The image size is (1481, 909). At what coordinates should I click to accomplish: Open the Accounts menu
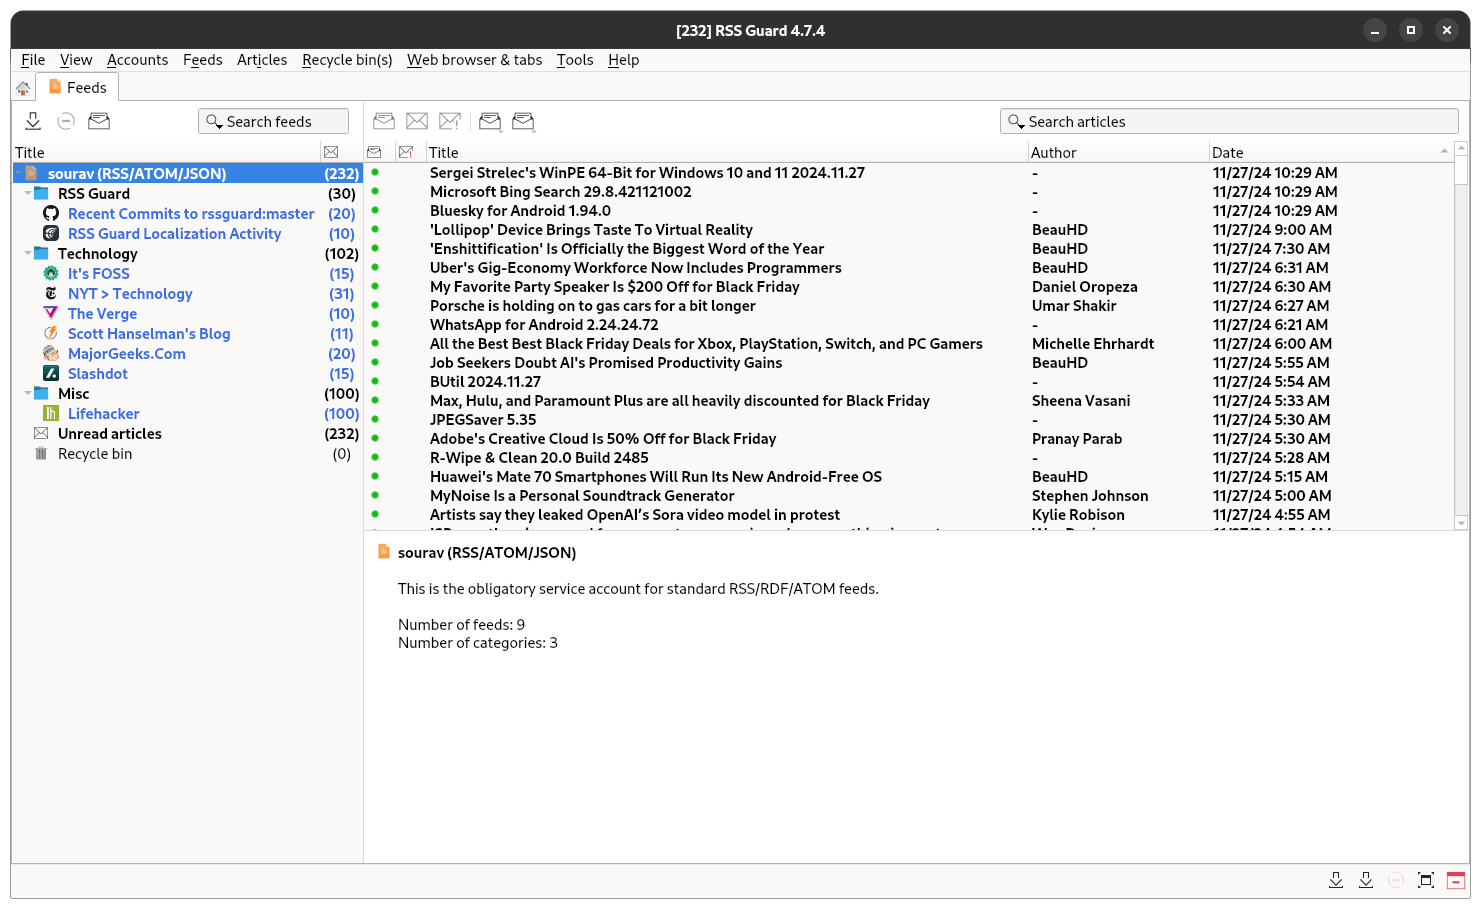coord(137,60)
